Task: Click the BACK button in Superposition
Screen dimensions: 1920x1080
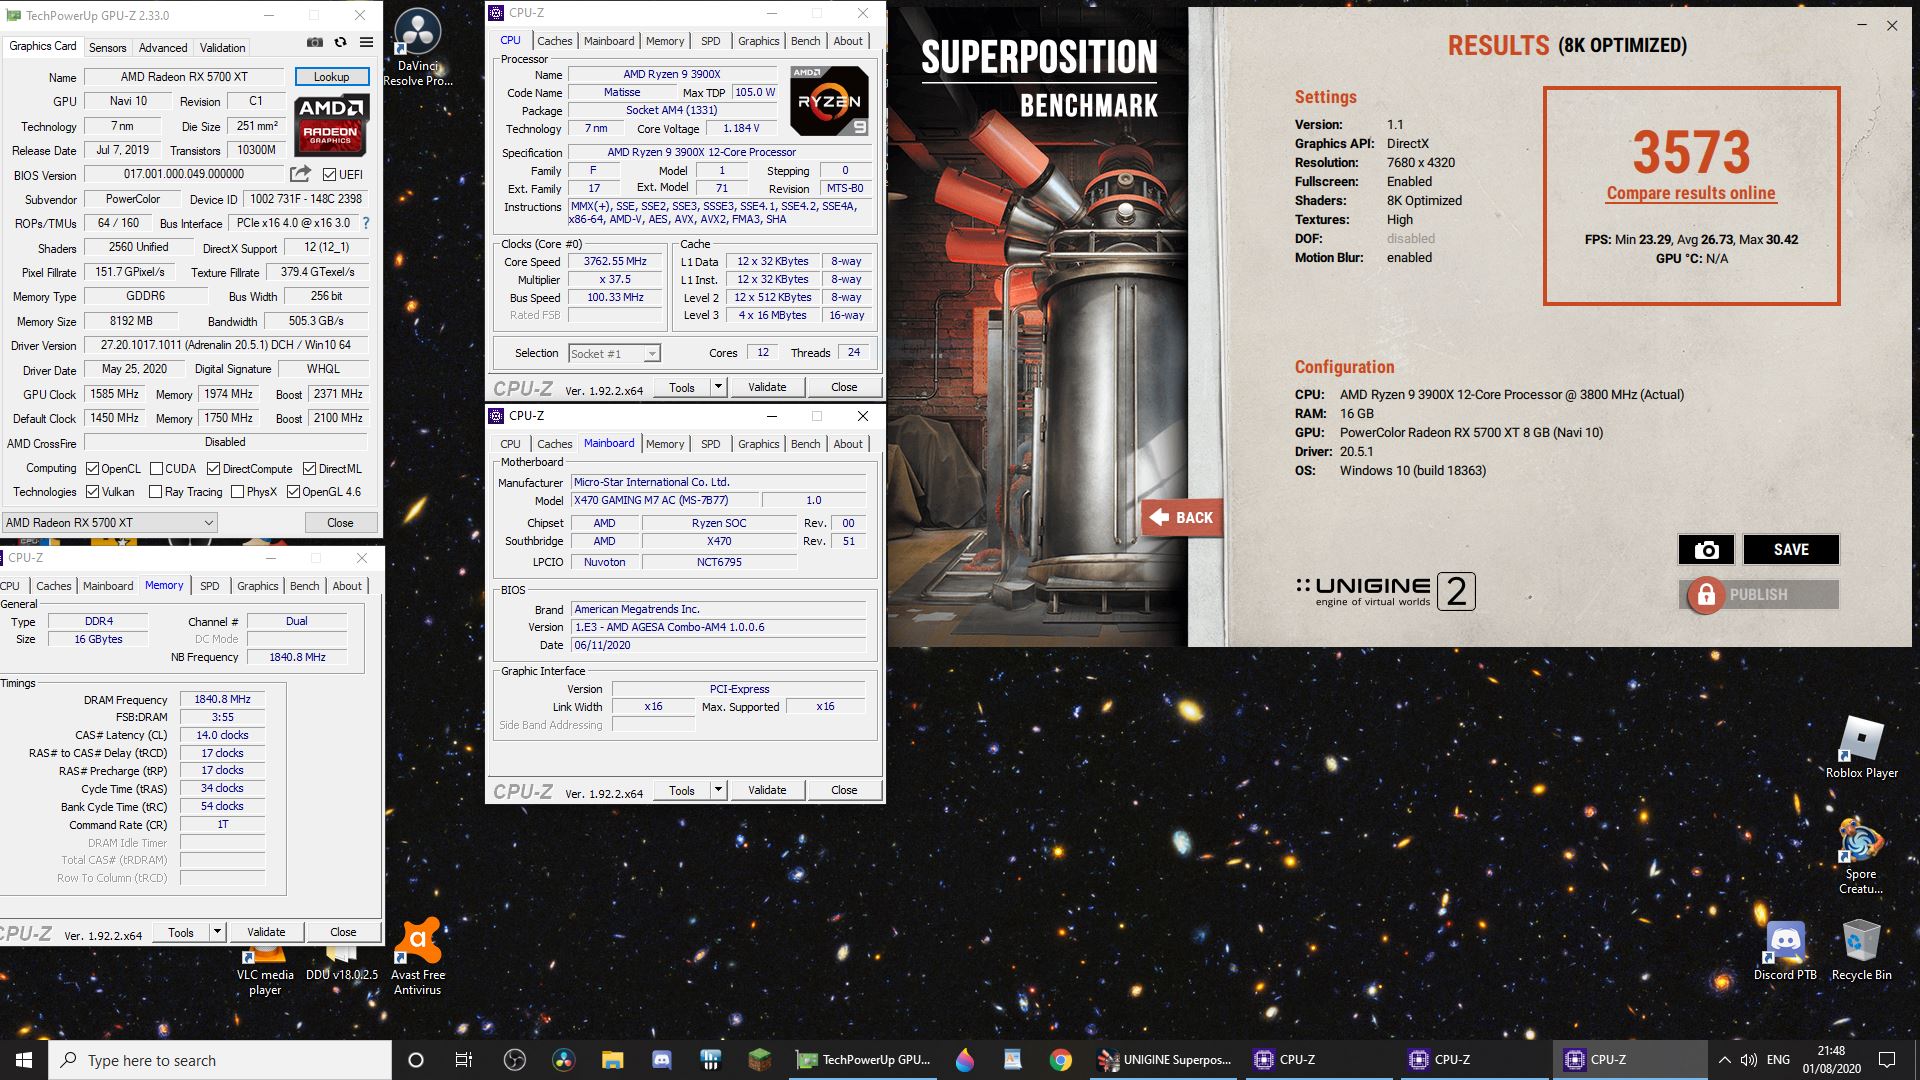Action: [x=1183, y=517]
